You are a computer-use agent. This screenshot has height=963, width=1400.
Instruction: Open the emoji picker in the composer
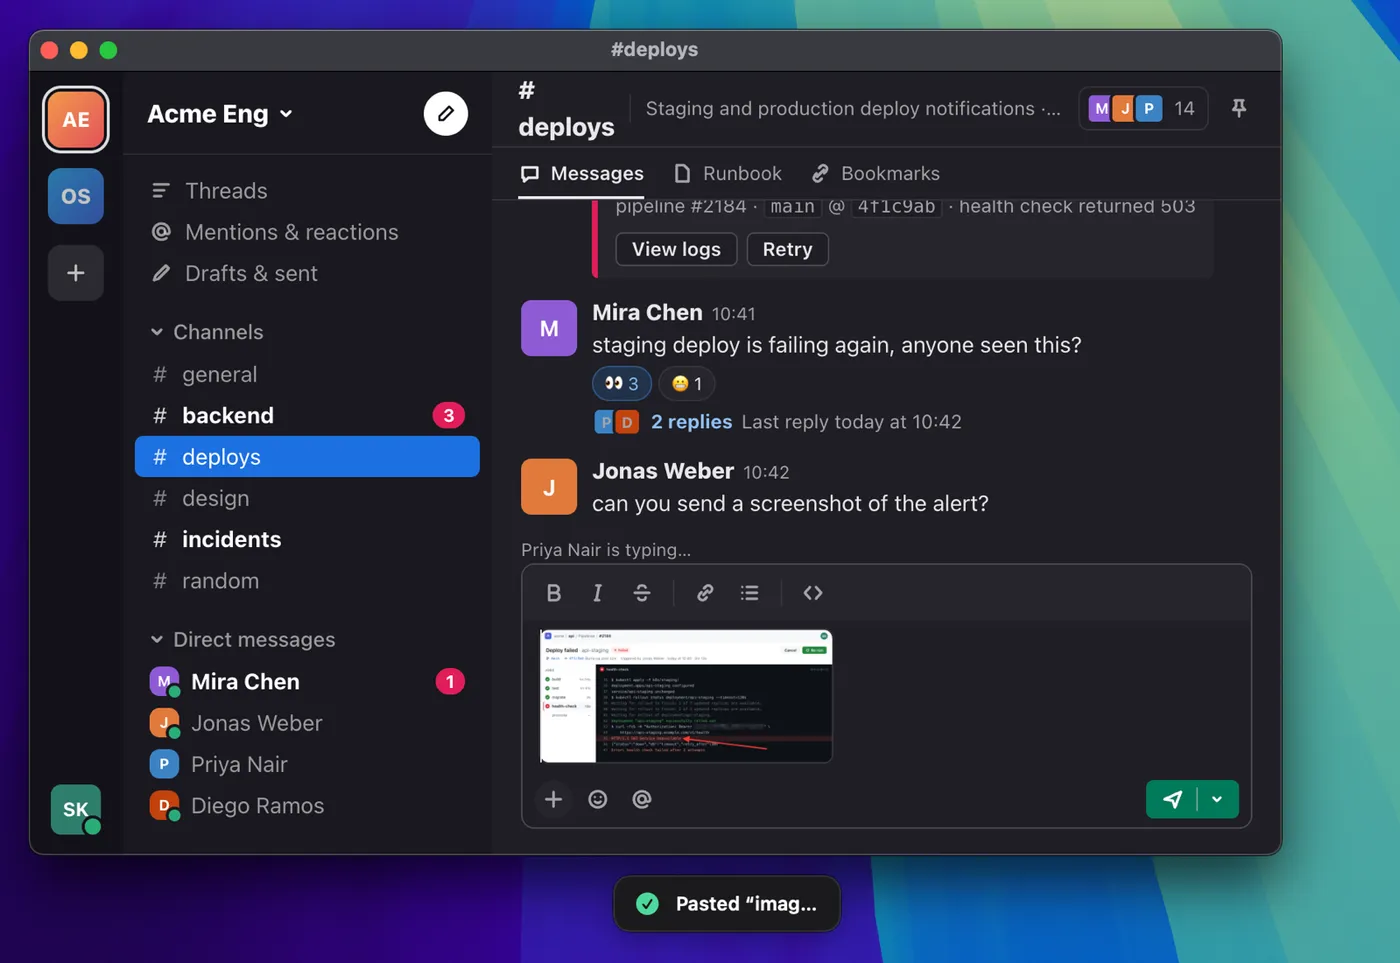pyautogui.click(x=598, y=799)
